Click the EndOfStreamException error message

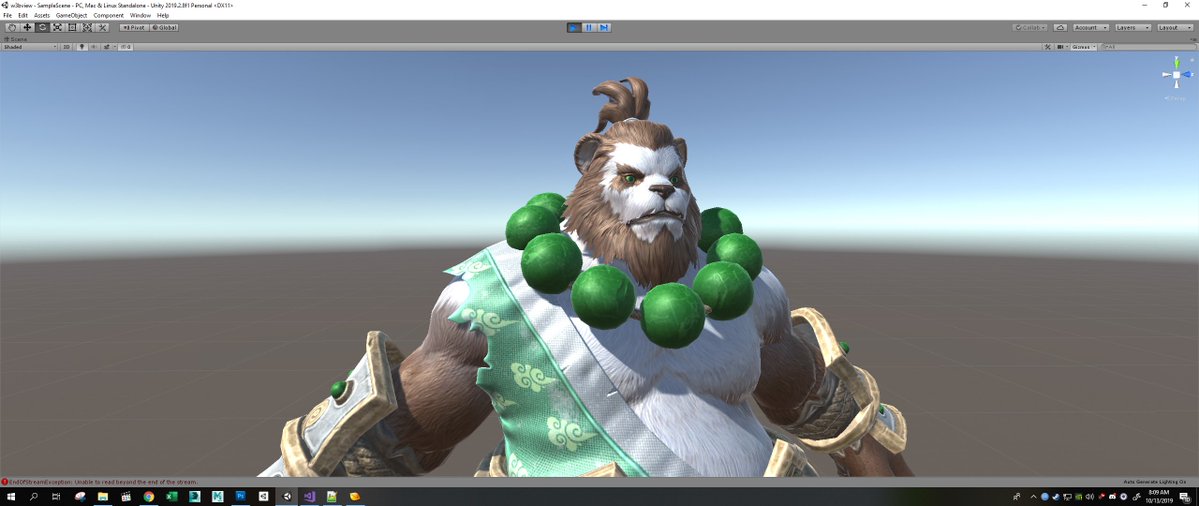tap(102, 482)
